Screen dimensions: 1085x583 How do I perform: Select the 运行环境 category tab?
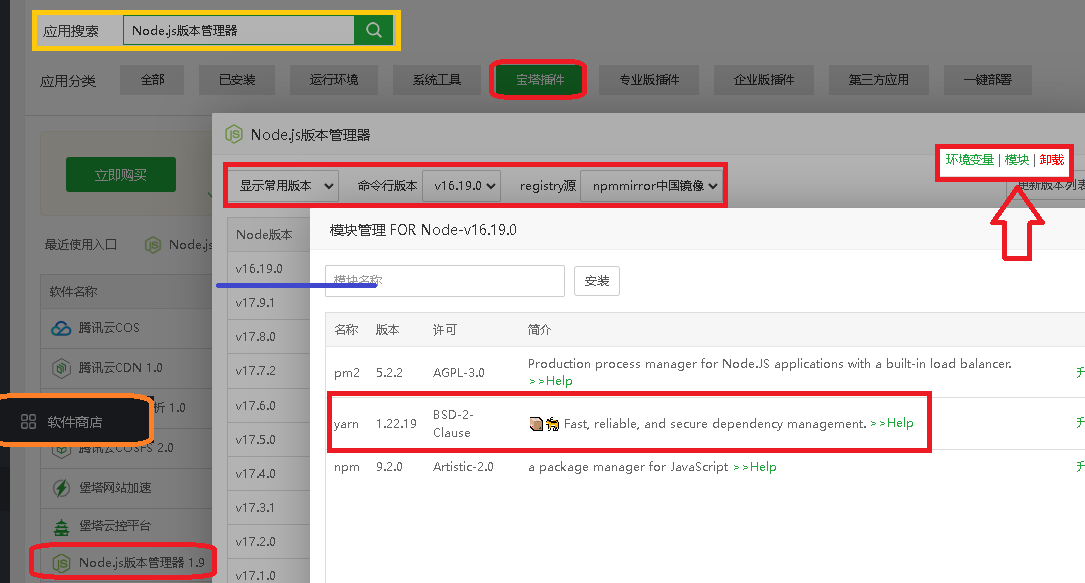coord(334,80)
